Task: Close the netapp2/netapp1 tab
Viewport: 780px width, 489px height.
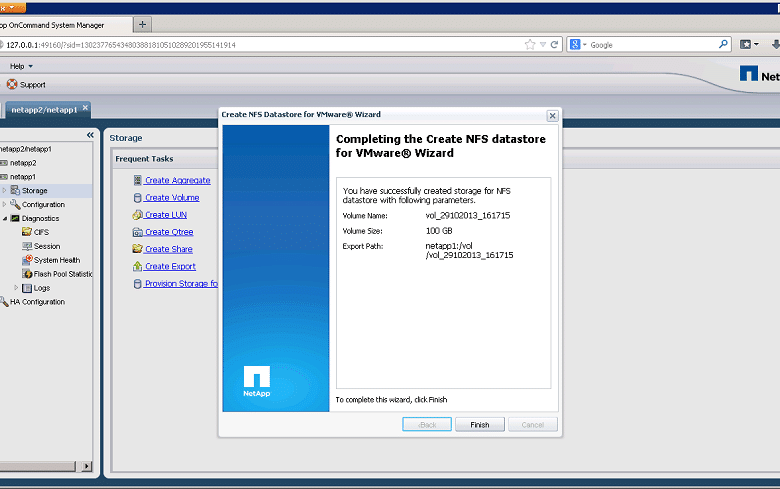Action: point(86,107)
